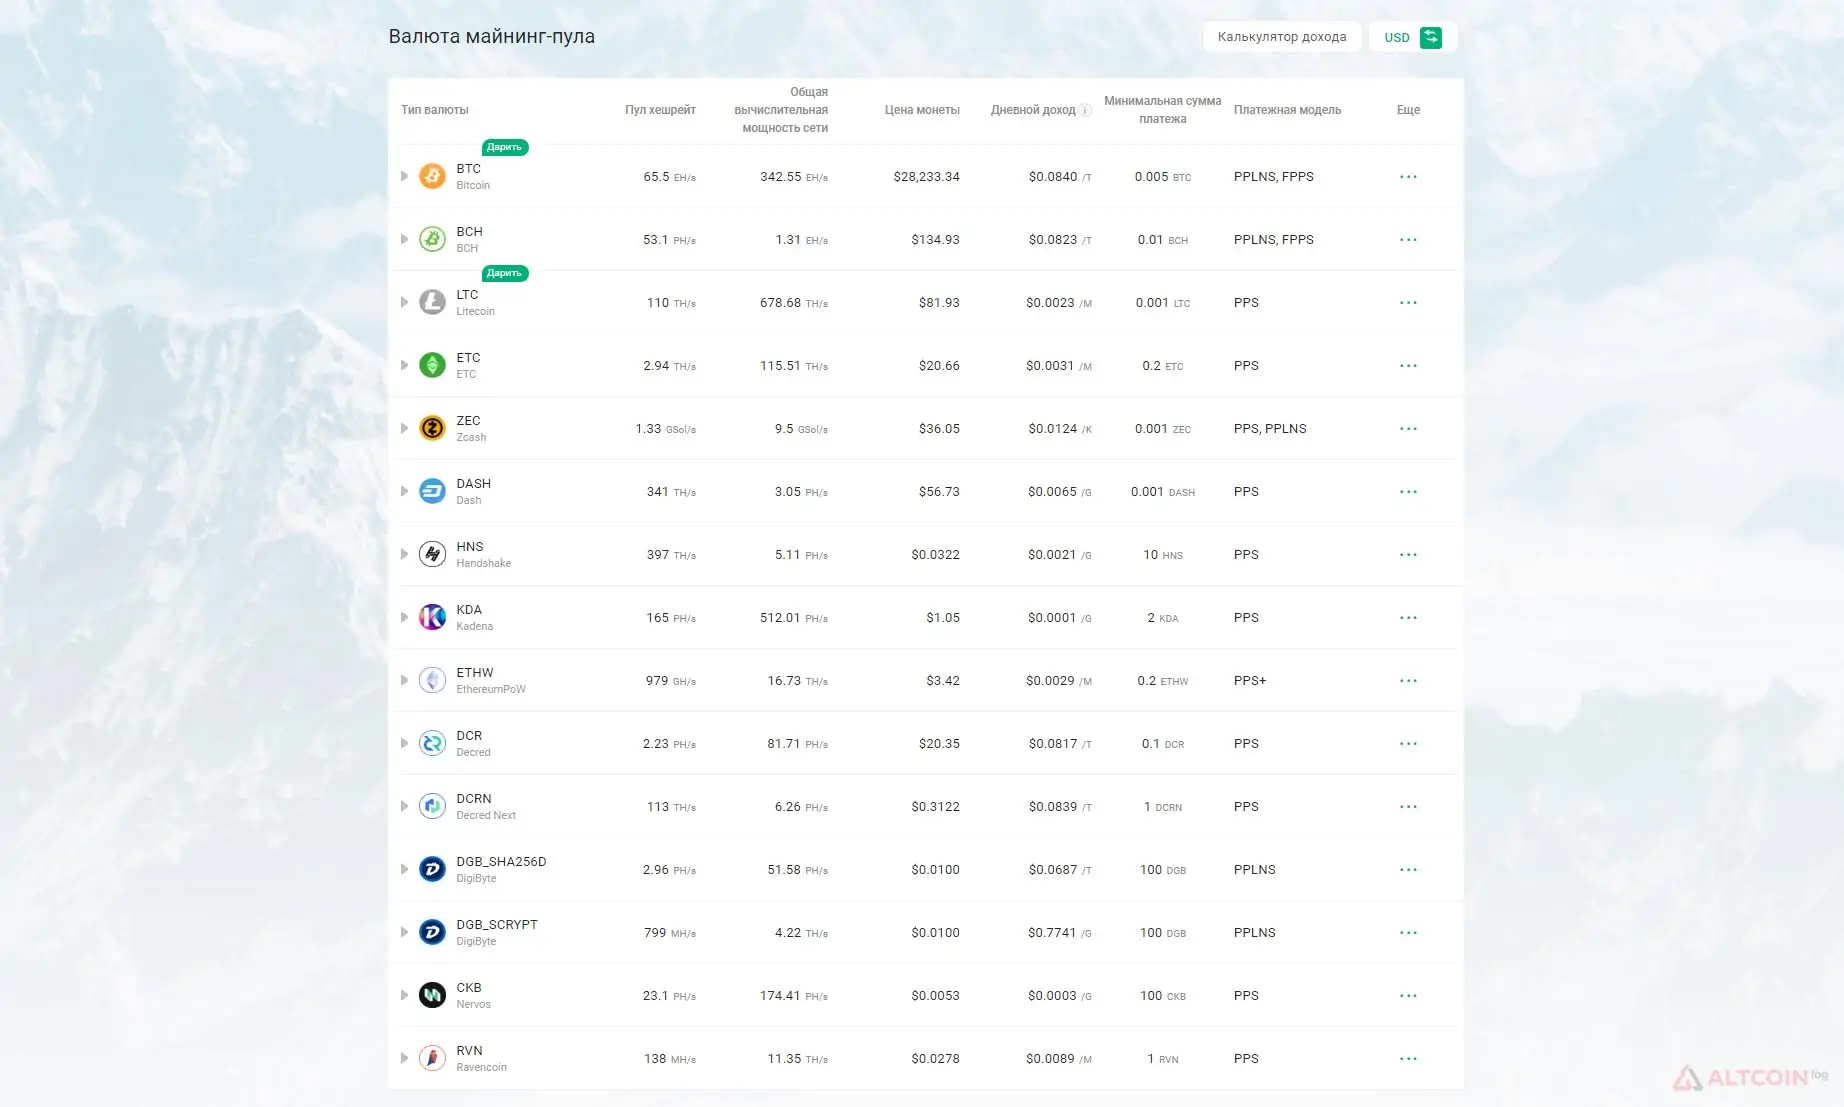This screenshot has height=1107, width=1844.
Task: Click the Nervos CKB coin icon
Action: point(432,995)
